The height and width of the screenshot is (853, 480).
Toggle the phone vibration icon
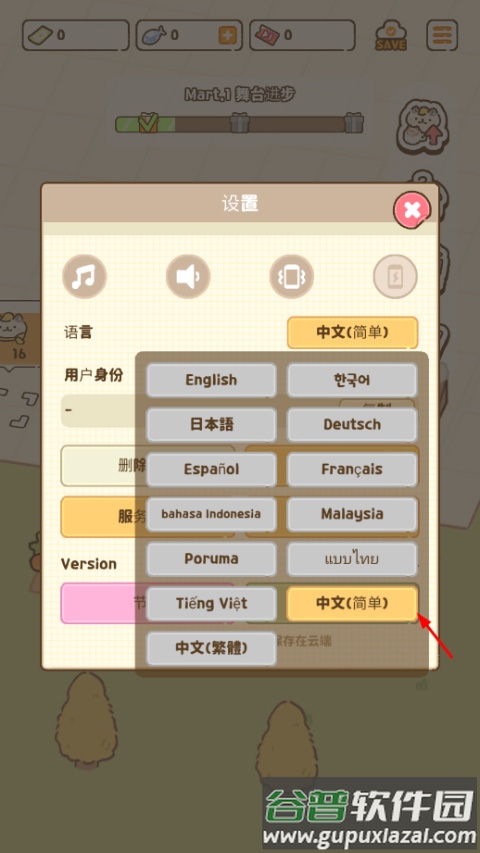(x=292, y=276)
